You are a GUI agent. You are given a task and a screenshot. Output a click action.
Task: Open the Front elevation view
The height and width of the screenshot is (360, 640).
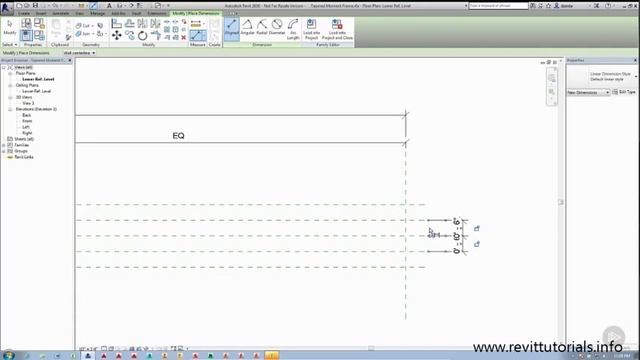pos(27,121)
